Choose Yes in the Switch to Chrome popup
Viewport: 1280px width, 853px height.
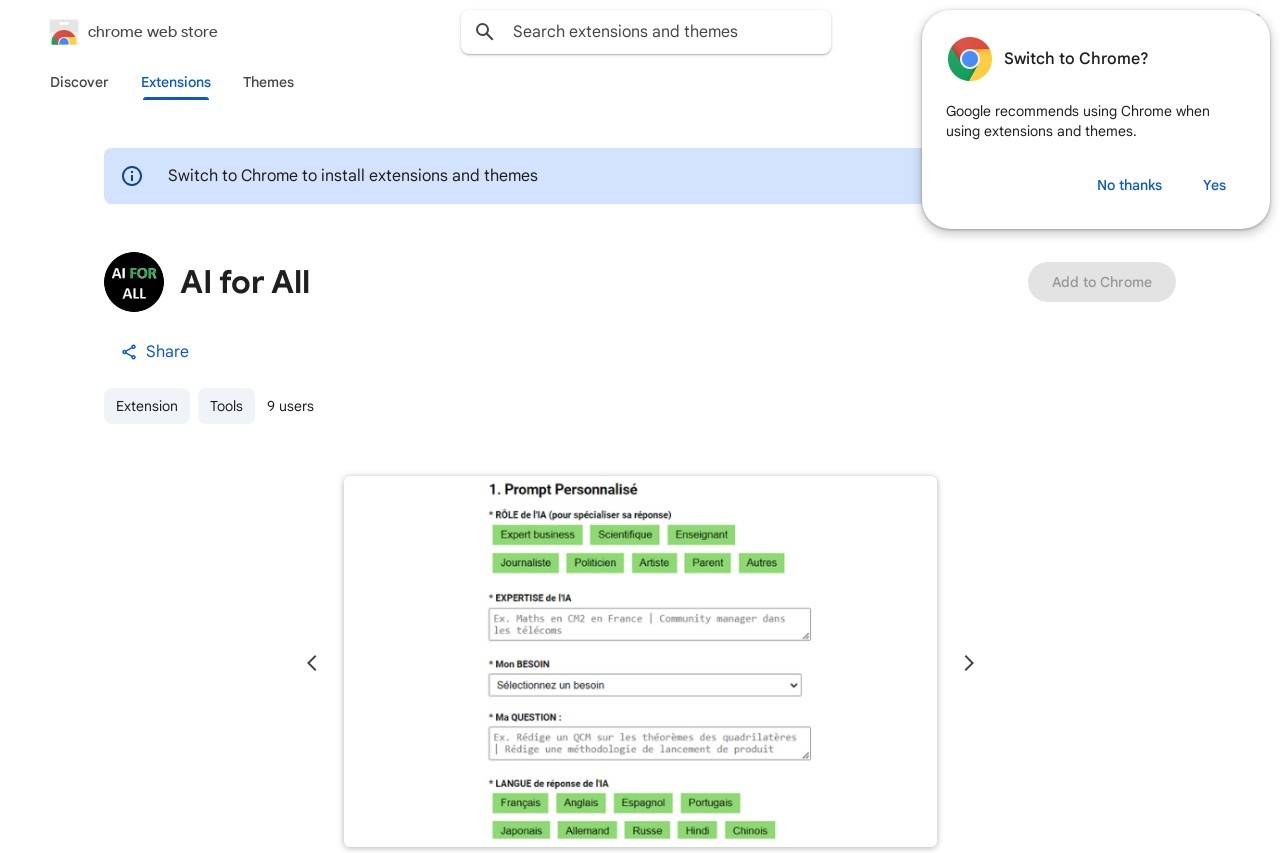pos(1214,185)
